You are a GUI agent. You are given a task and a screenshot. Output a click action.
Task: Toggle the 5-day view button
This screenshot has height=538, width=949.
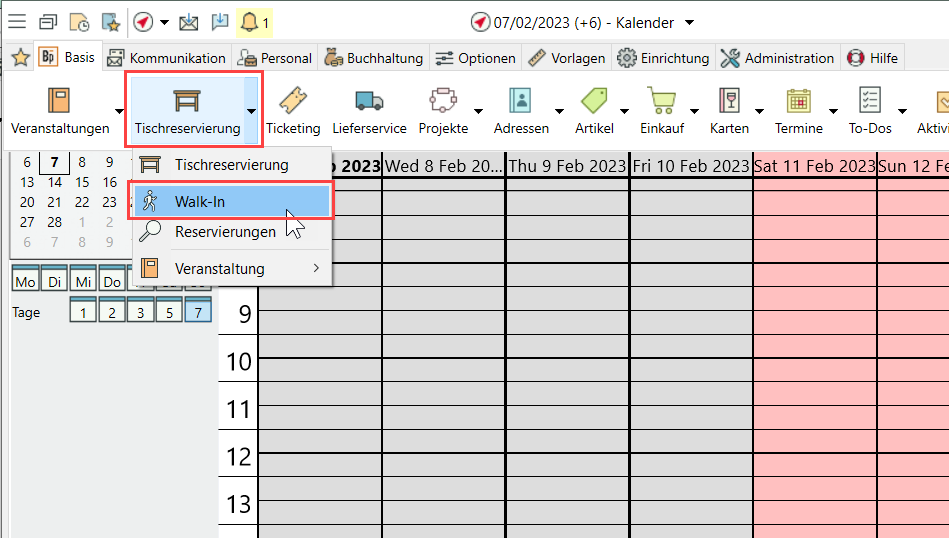169,312
